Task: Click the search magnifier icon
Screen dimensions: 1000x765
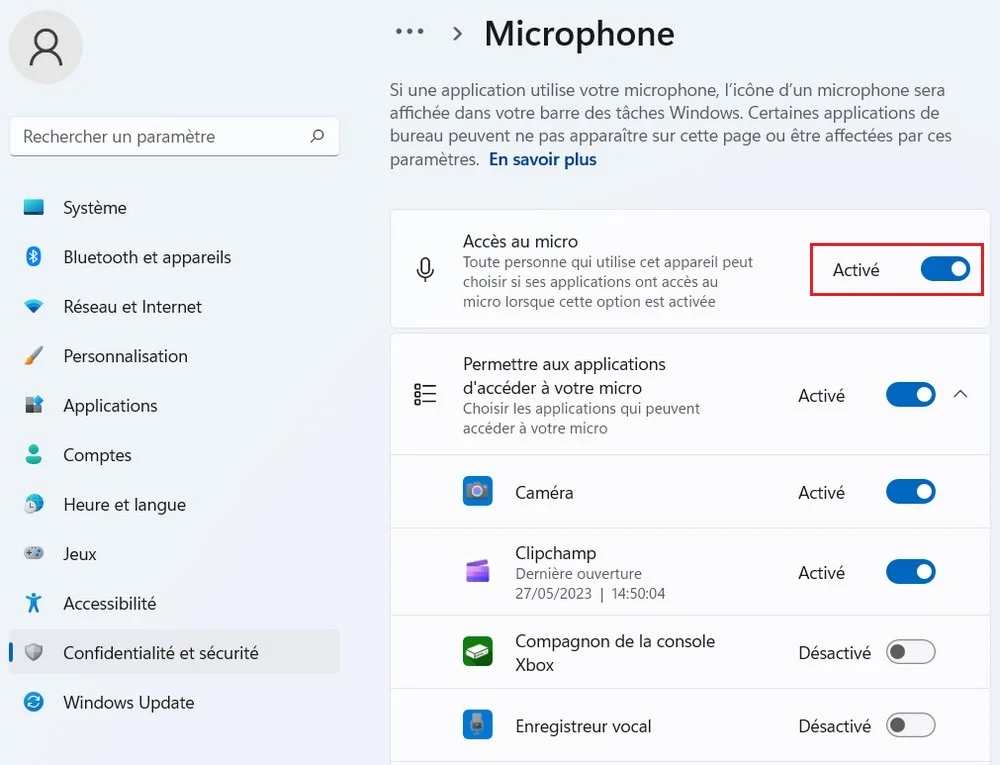Action: click(x=317, y=136)
